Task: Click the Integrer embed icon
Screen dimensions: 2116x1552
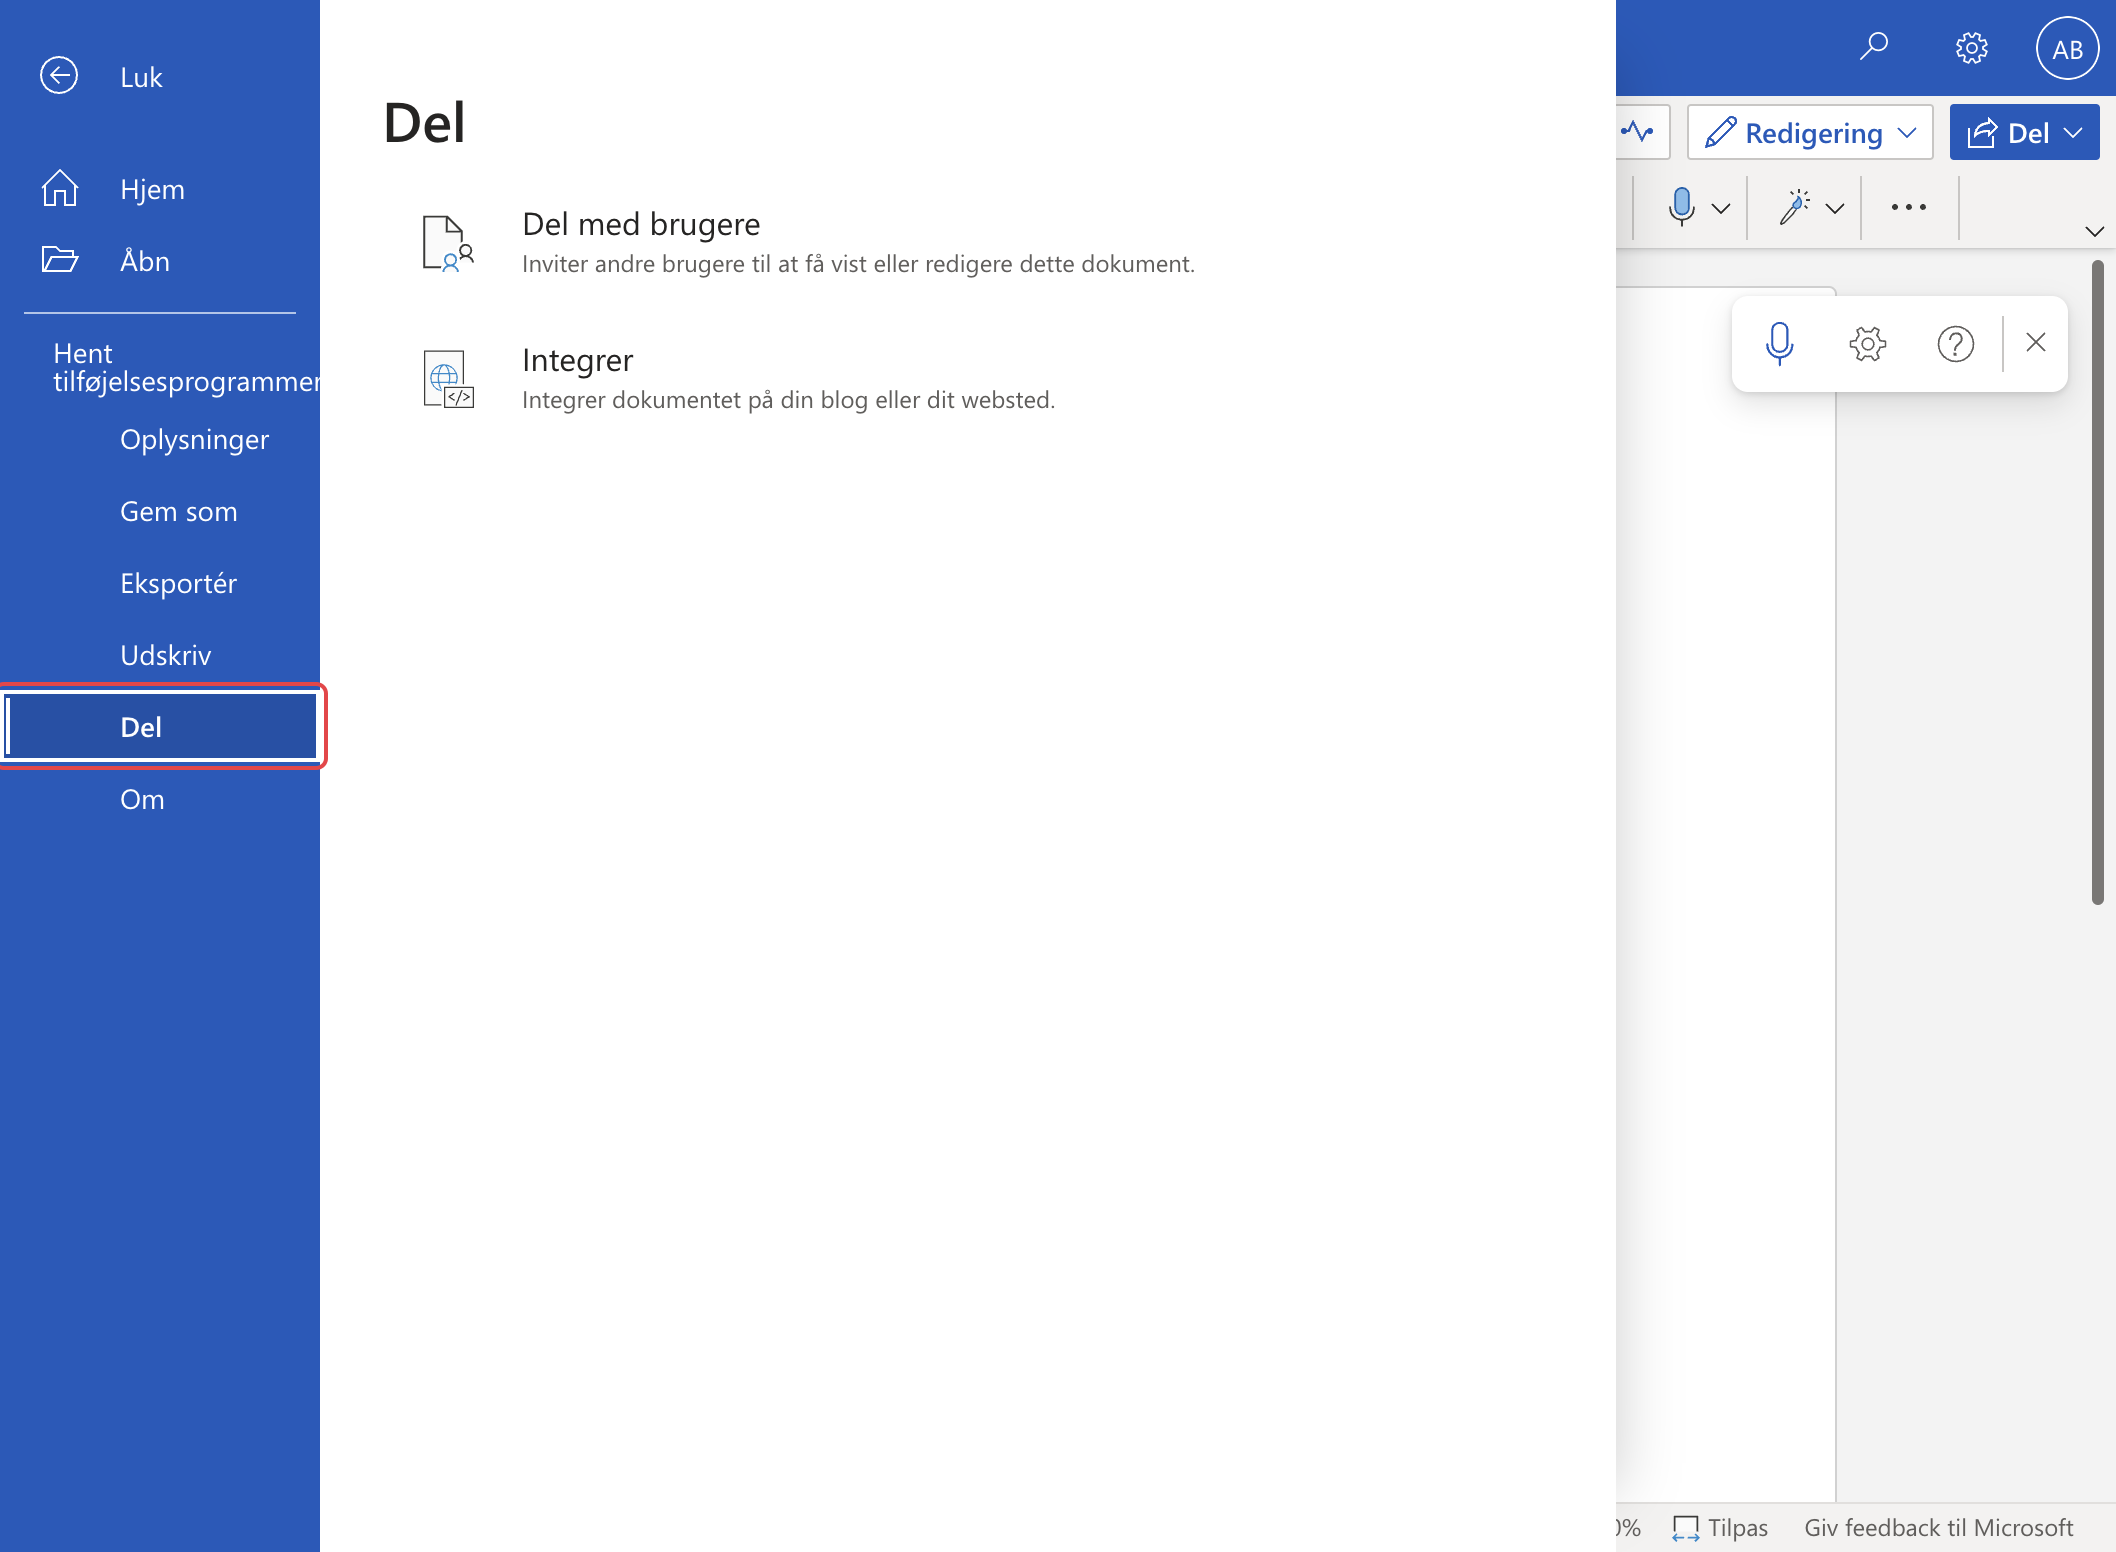Action: [448, 379]
